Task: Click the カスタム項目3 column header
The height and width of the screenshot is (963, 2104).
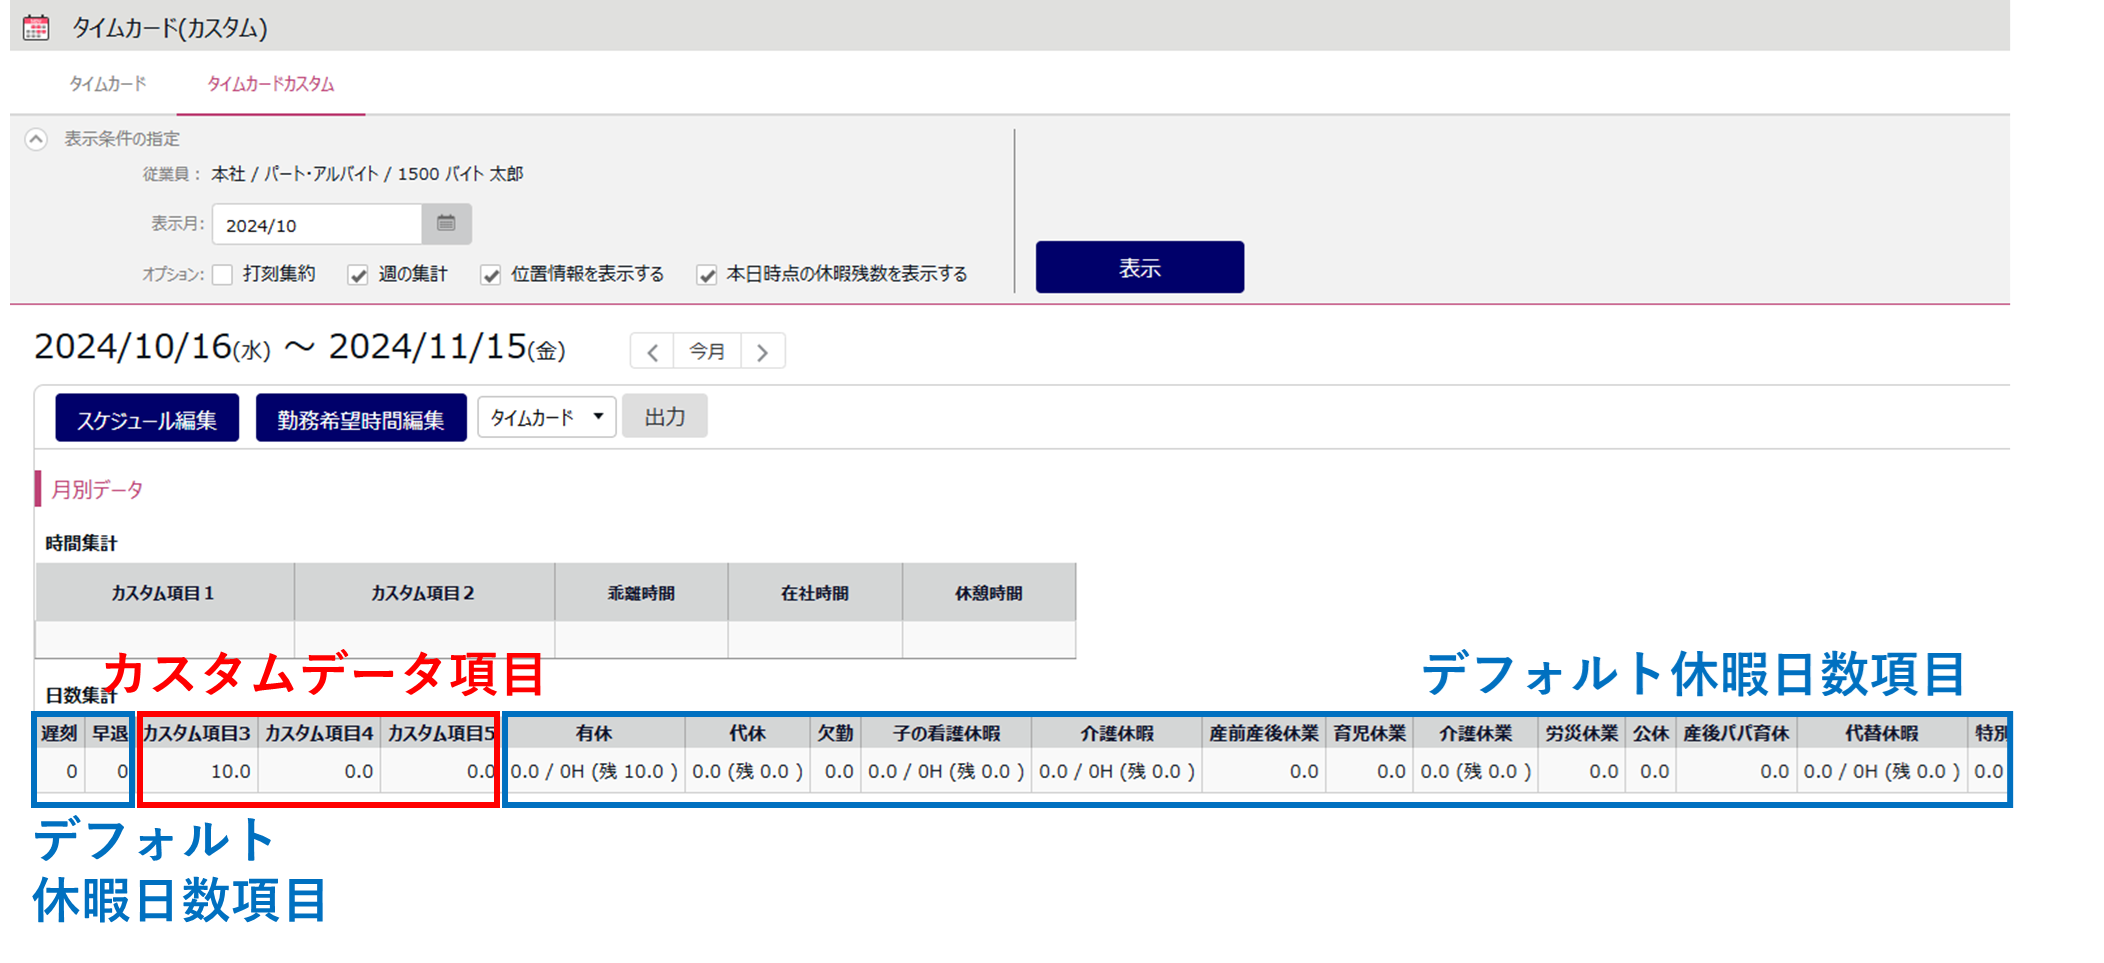Action: pyautogui.click(x=197, y=733)
